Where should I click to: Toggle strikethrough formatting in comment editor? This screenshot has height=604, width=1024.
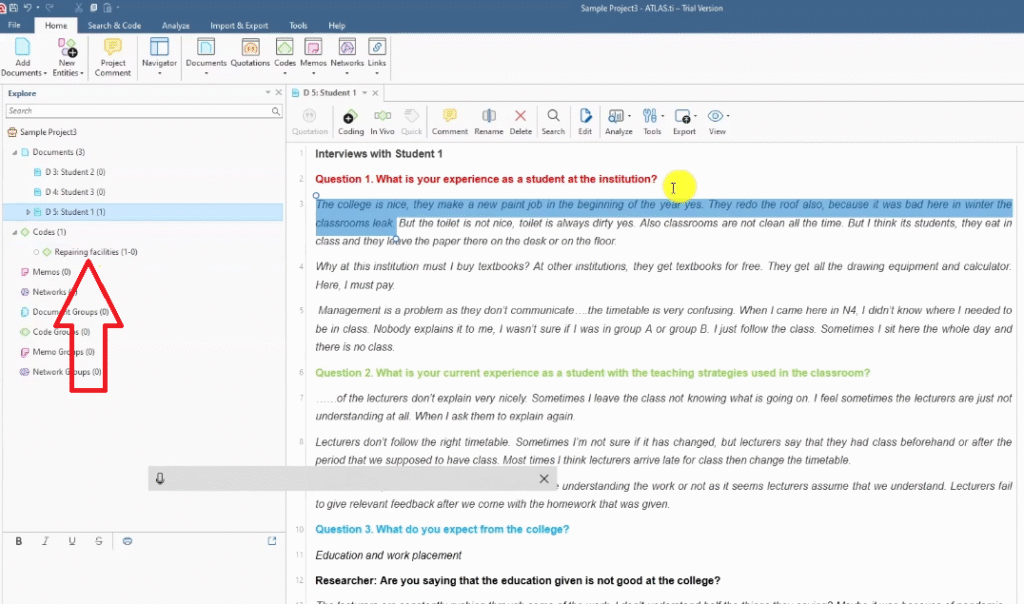[x=98, y=541]
